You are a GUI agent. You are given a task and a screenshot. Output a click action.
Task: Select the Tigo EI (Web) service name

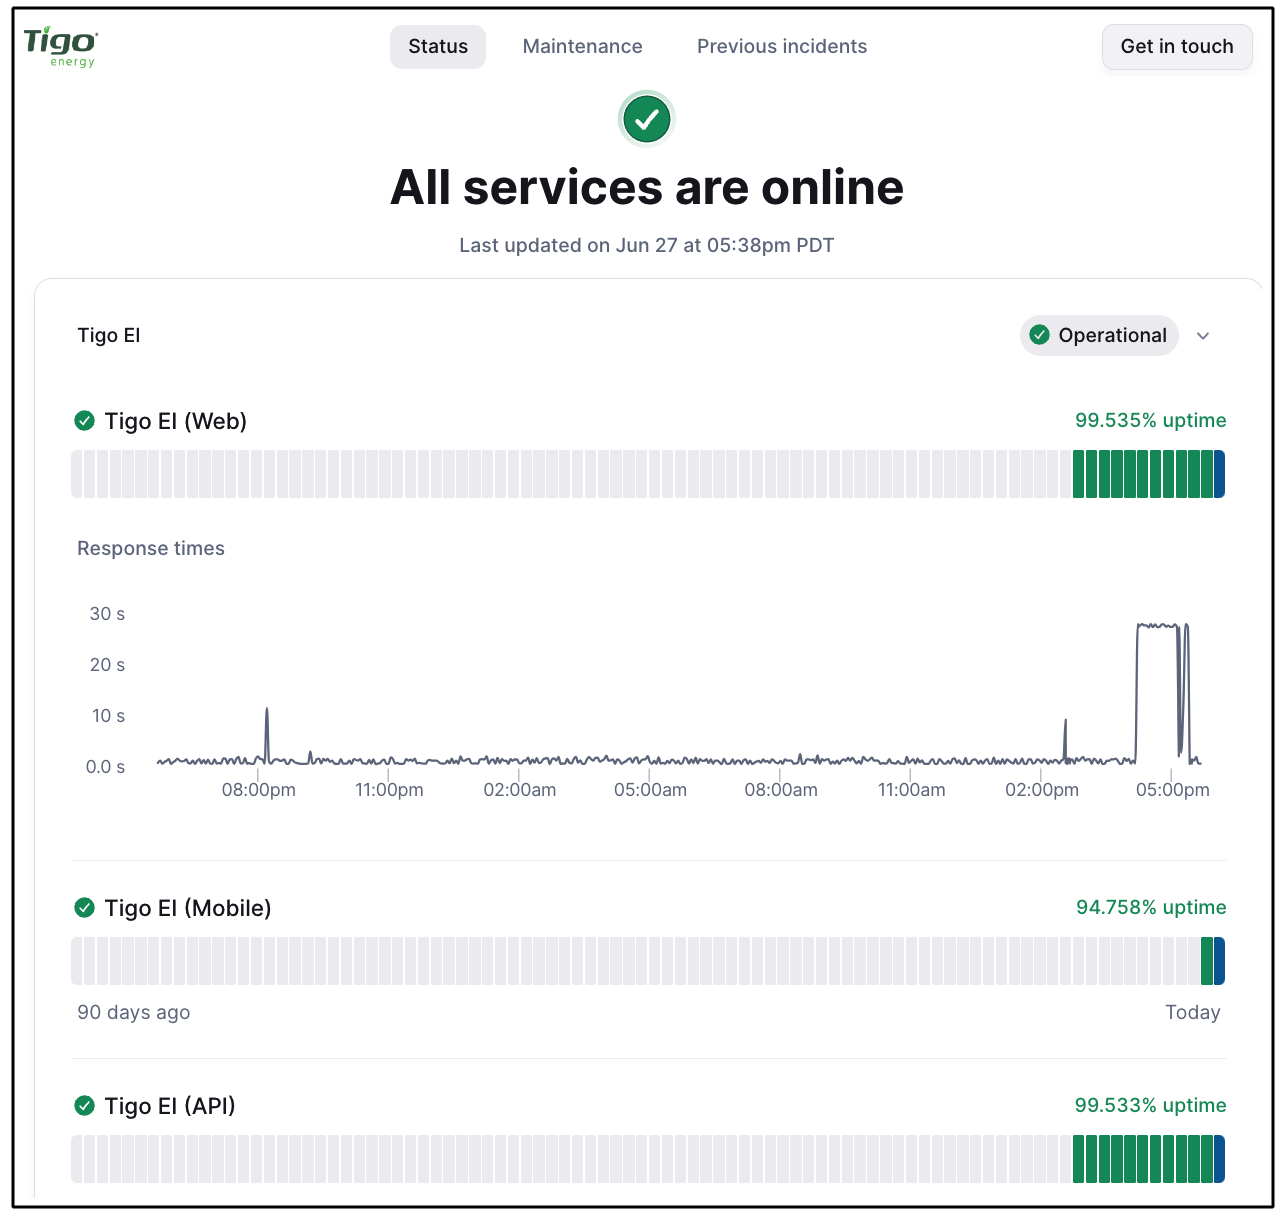(x=176, y=421)
